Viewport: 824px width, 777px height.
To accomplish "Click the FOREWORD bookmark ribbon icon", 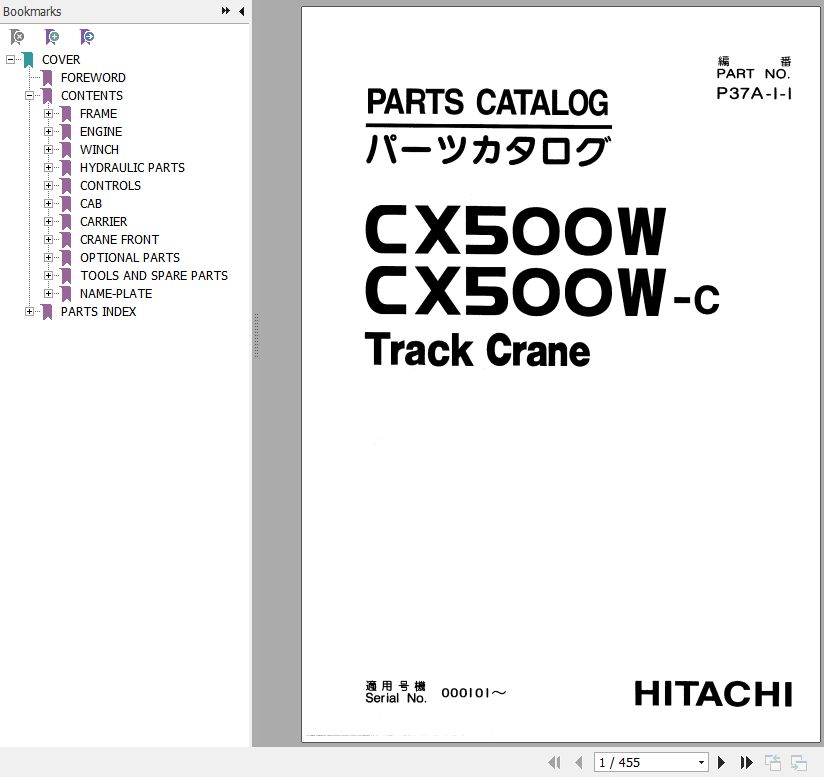I will tap(47, 78).
